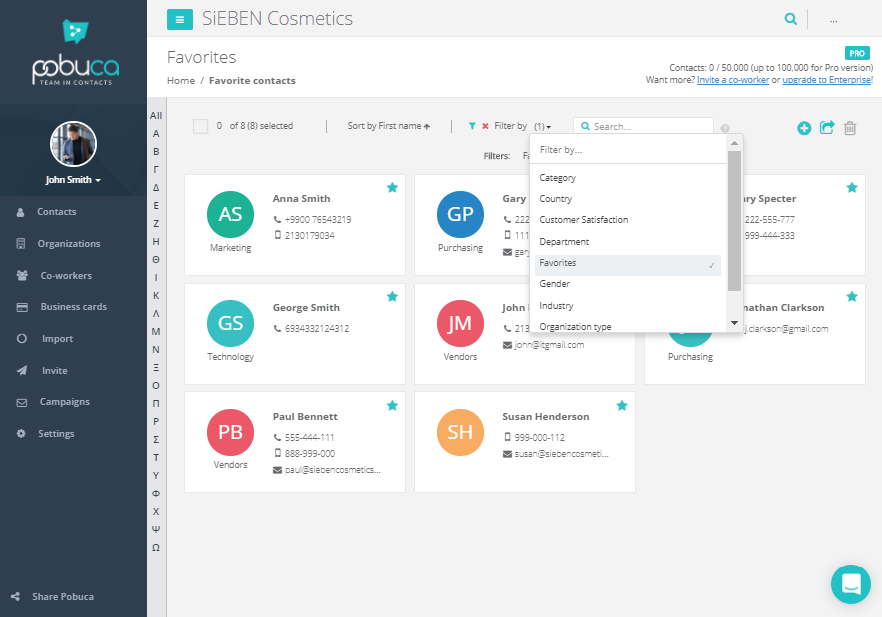Screen dimensions: 882x617
Task: Select All in alphabet index
Action: [156, 116]
